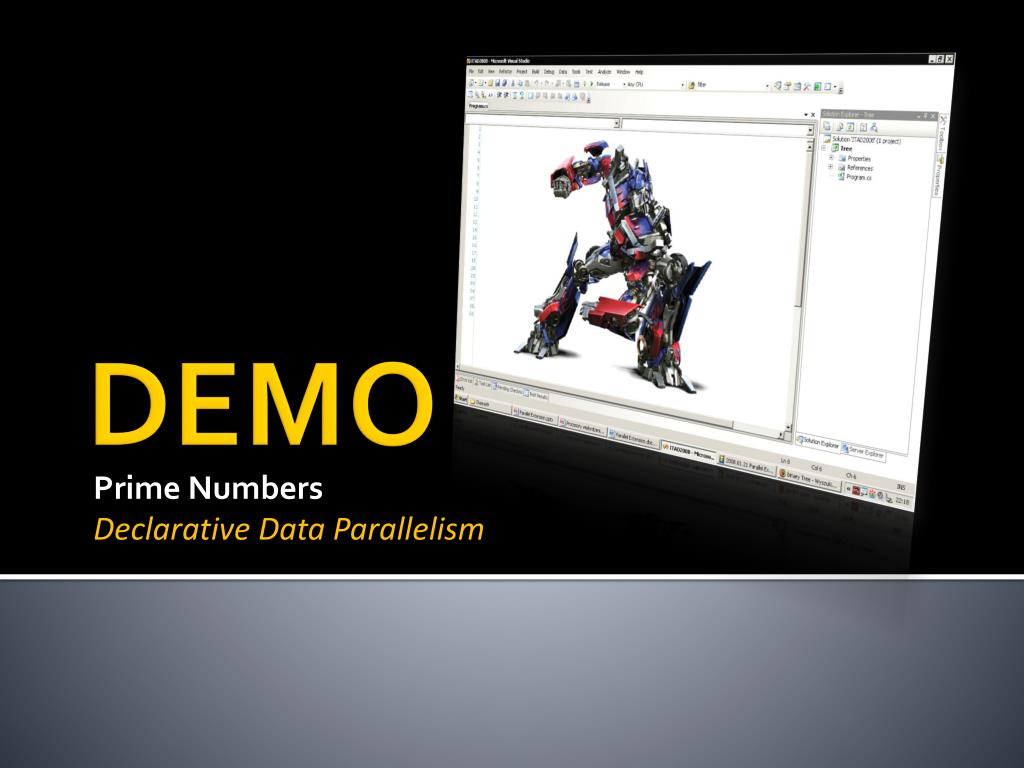
Task: Select the Program.cs editor tab
Action: 478,106
